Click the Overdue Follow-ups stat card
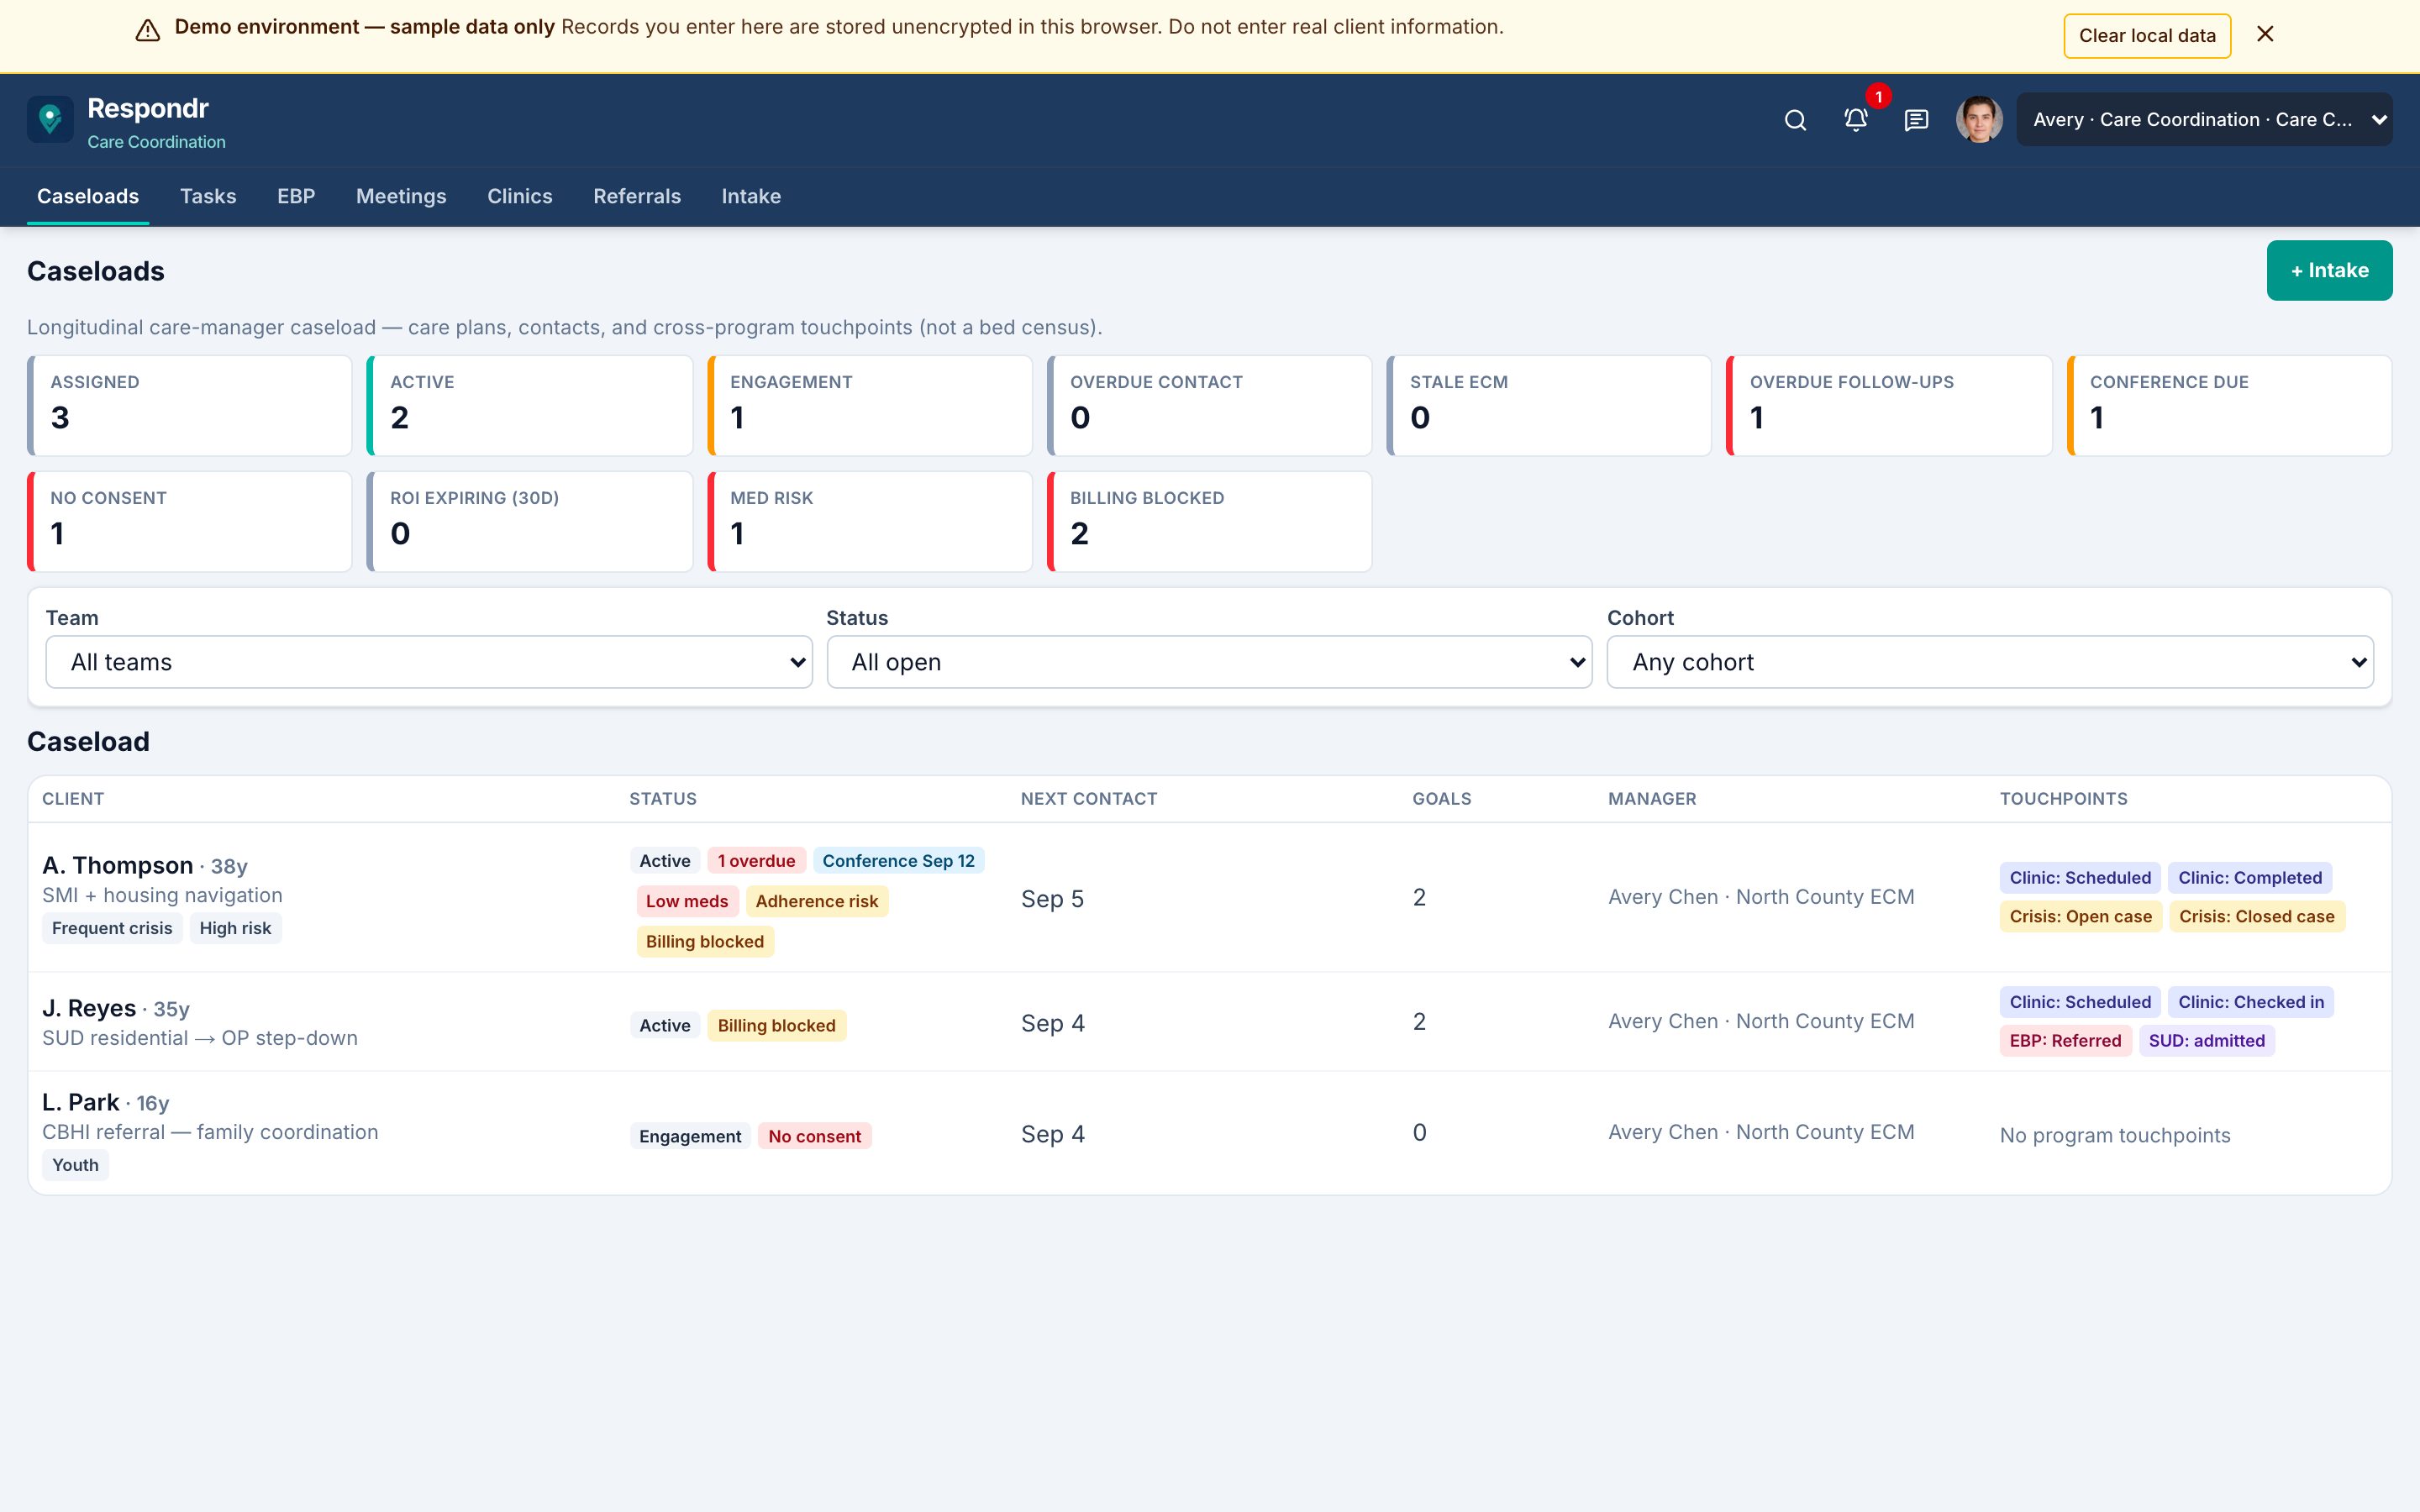This screenshot has height=1512, width=2420. pyautogui.click(x=1889, y=406)
